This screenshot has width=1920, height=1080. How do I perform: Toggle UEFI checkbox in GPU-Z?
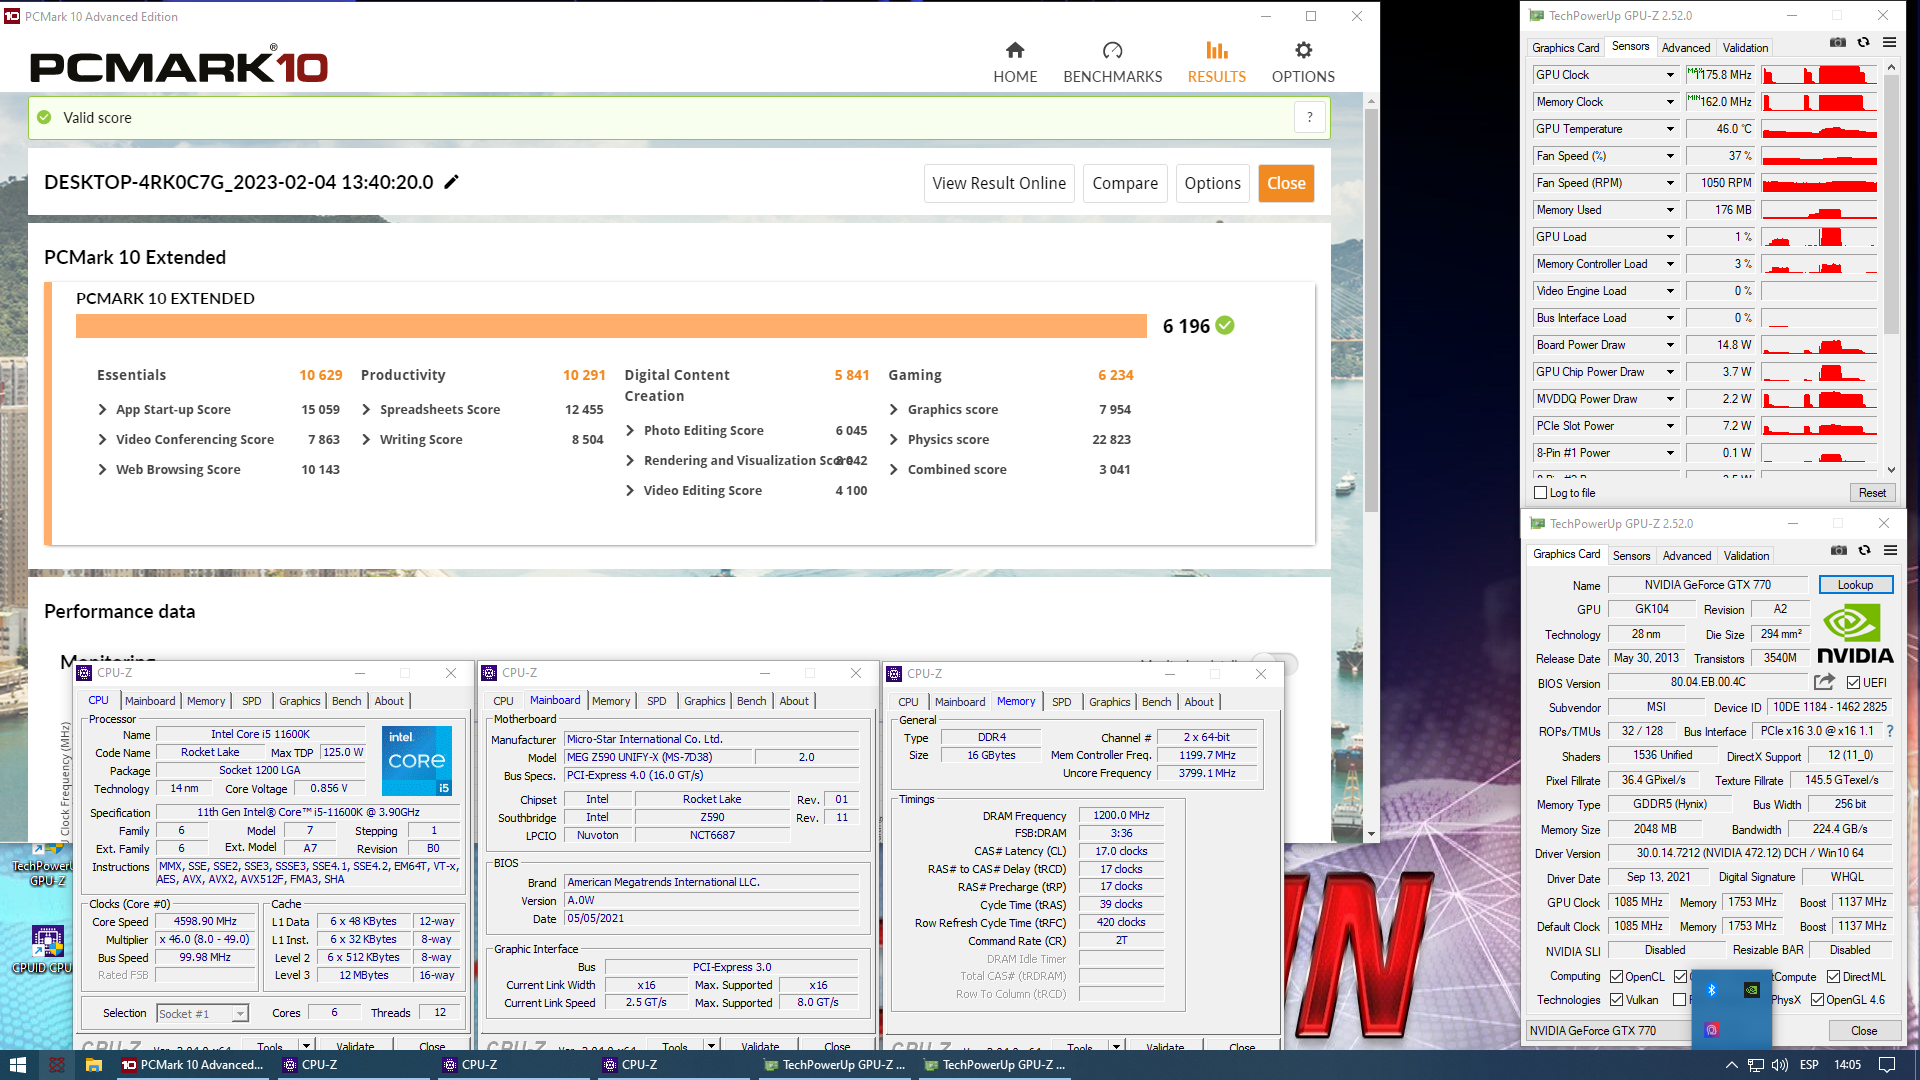tap(1853, 683)
